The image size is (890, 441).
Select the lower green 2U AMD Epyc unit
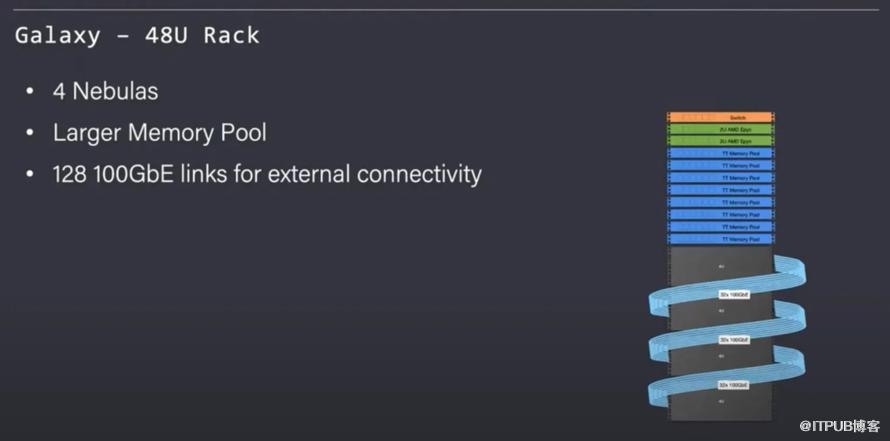(721, 141)
